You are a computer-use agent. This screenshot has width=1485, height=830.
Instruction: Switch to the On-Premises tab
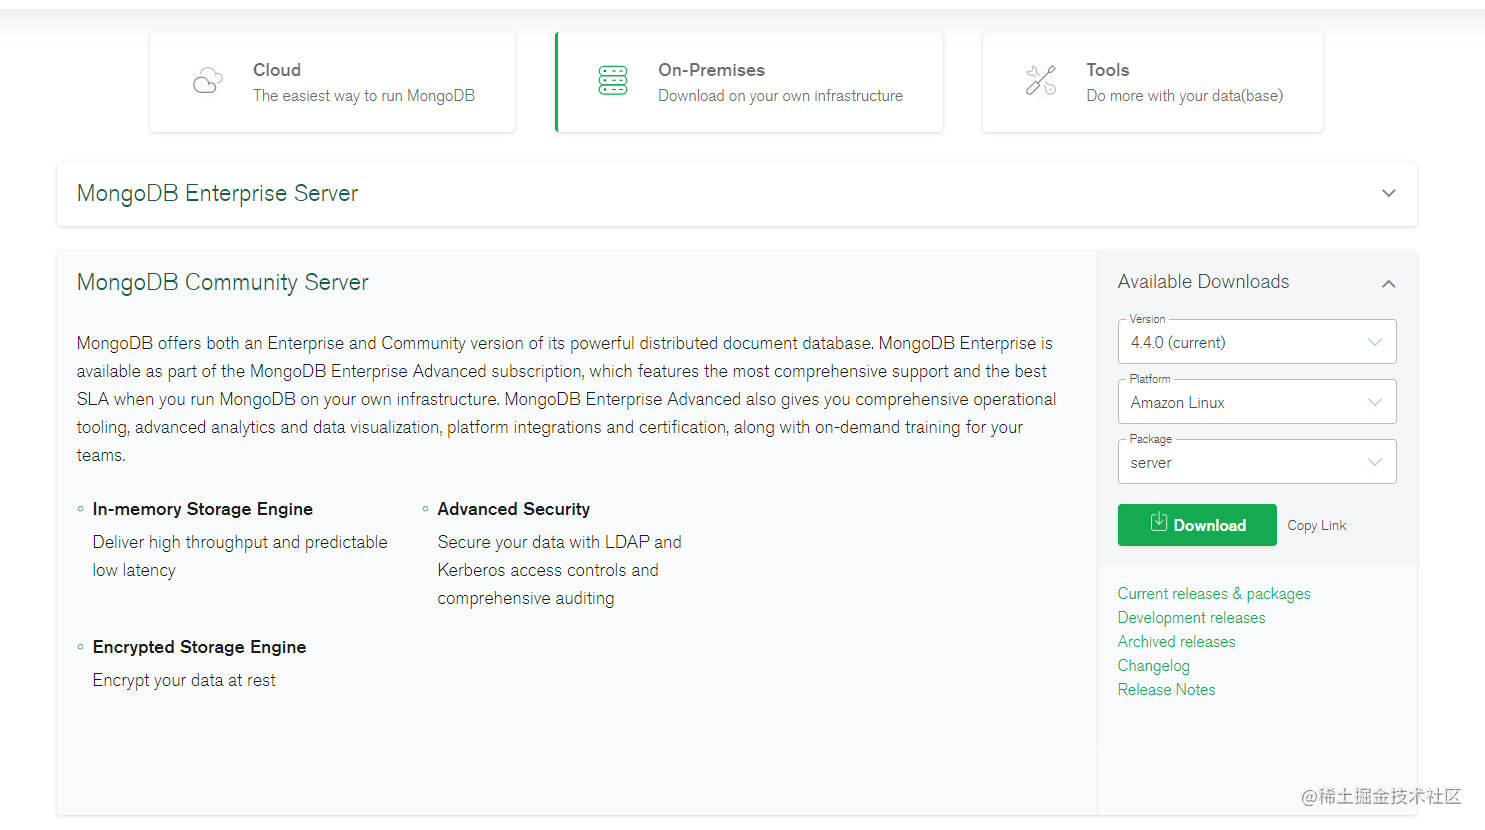(x=749, y=82)
